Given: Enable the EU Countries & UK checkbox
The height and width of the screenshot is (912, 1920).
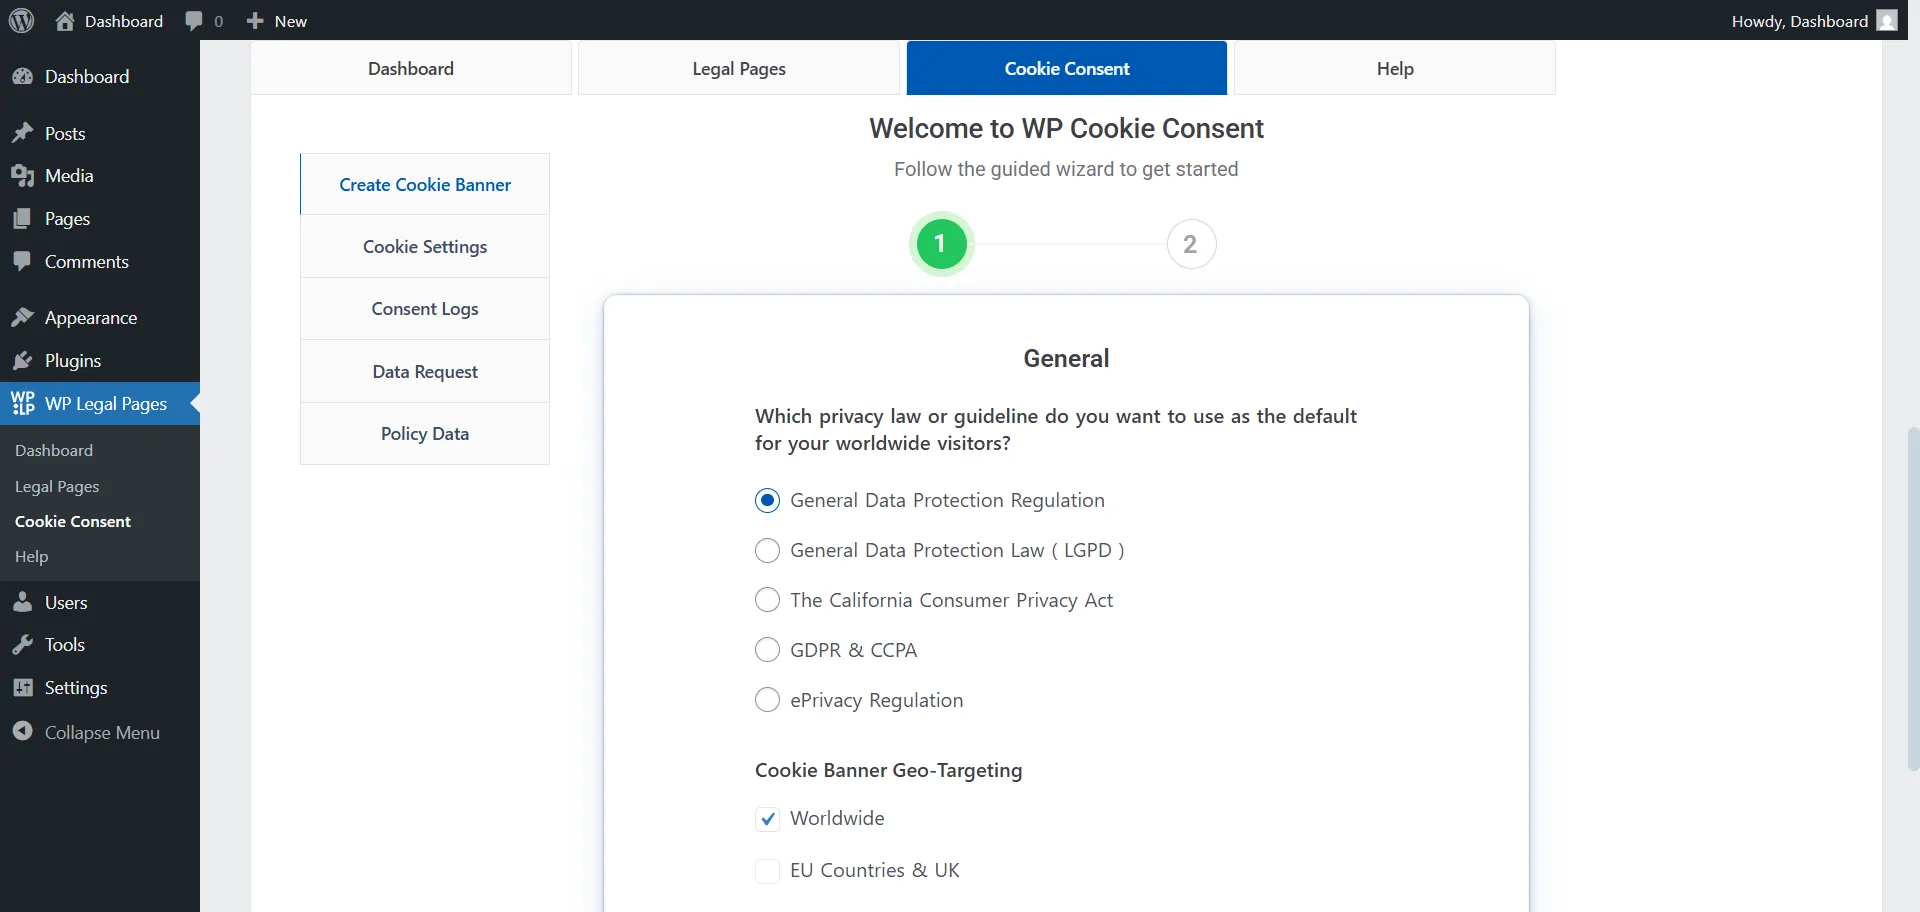Looking at the screenshot, I should coord(767,870).
